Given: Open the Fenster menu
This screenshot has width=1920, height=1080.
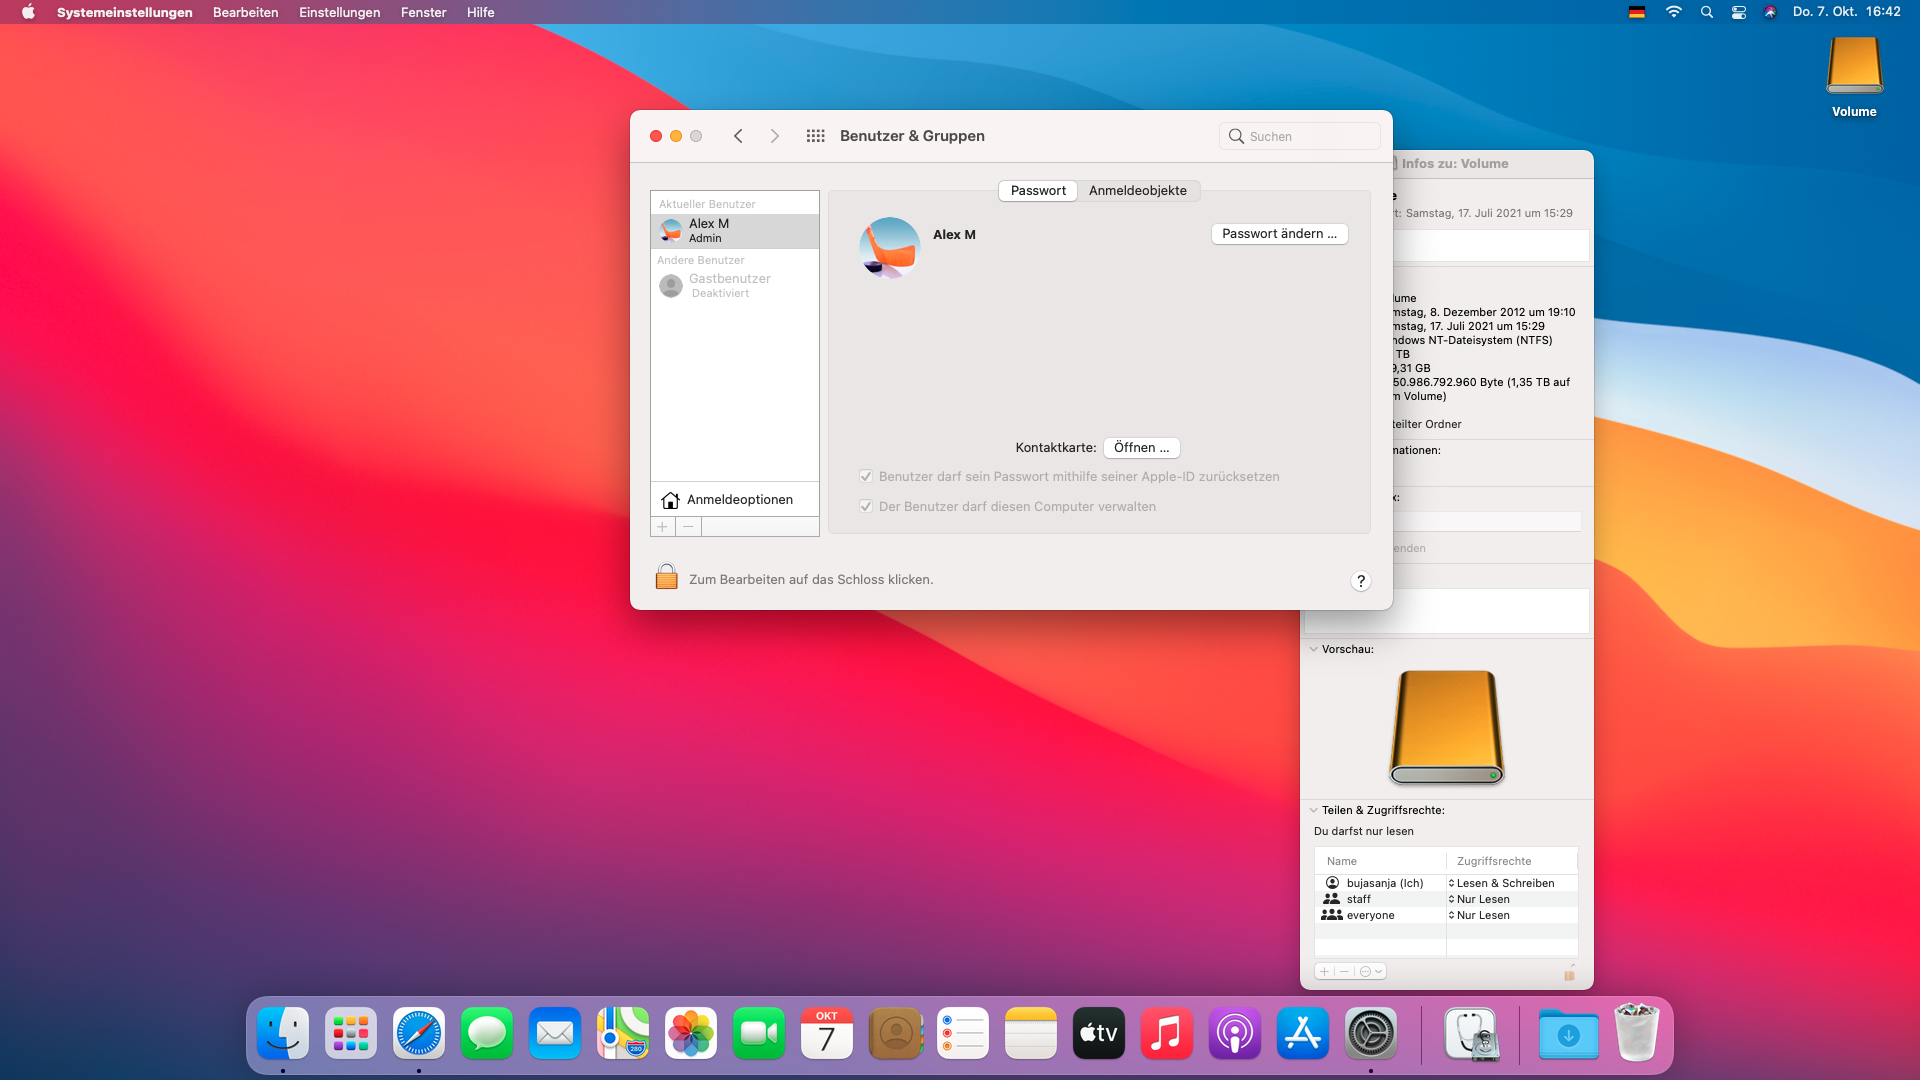Looking at the screenshot, I should 423,12.
